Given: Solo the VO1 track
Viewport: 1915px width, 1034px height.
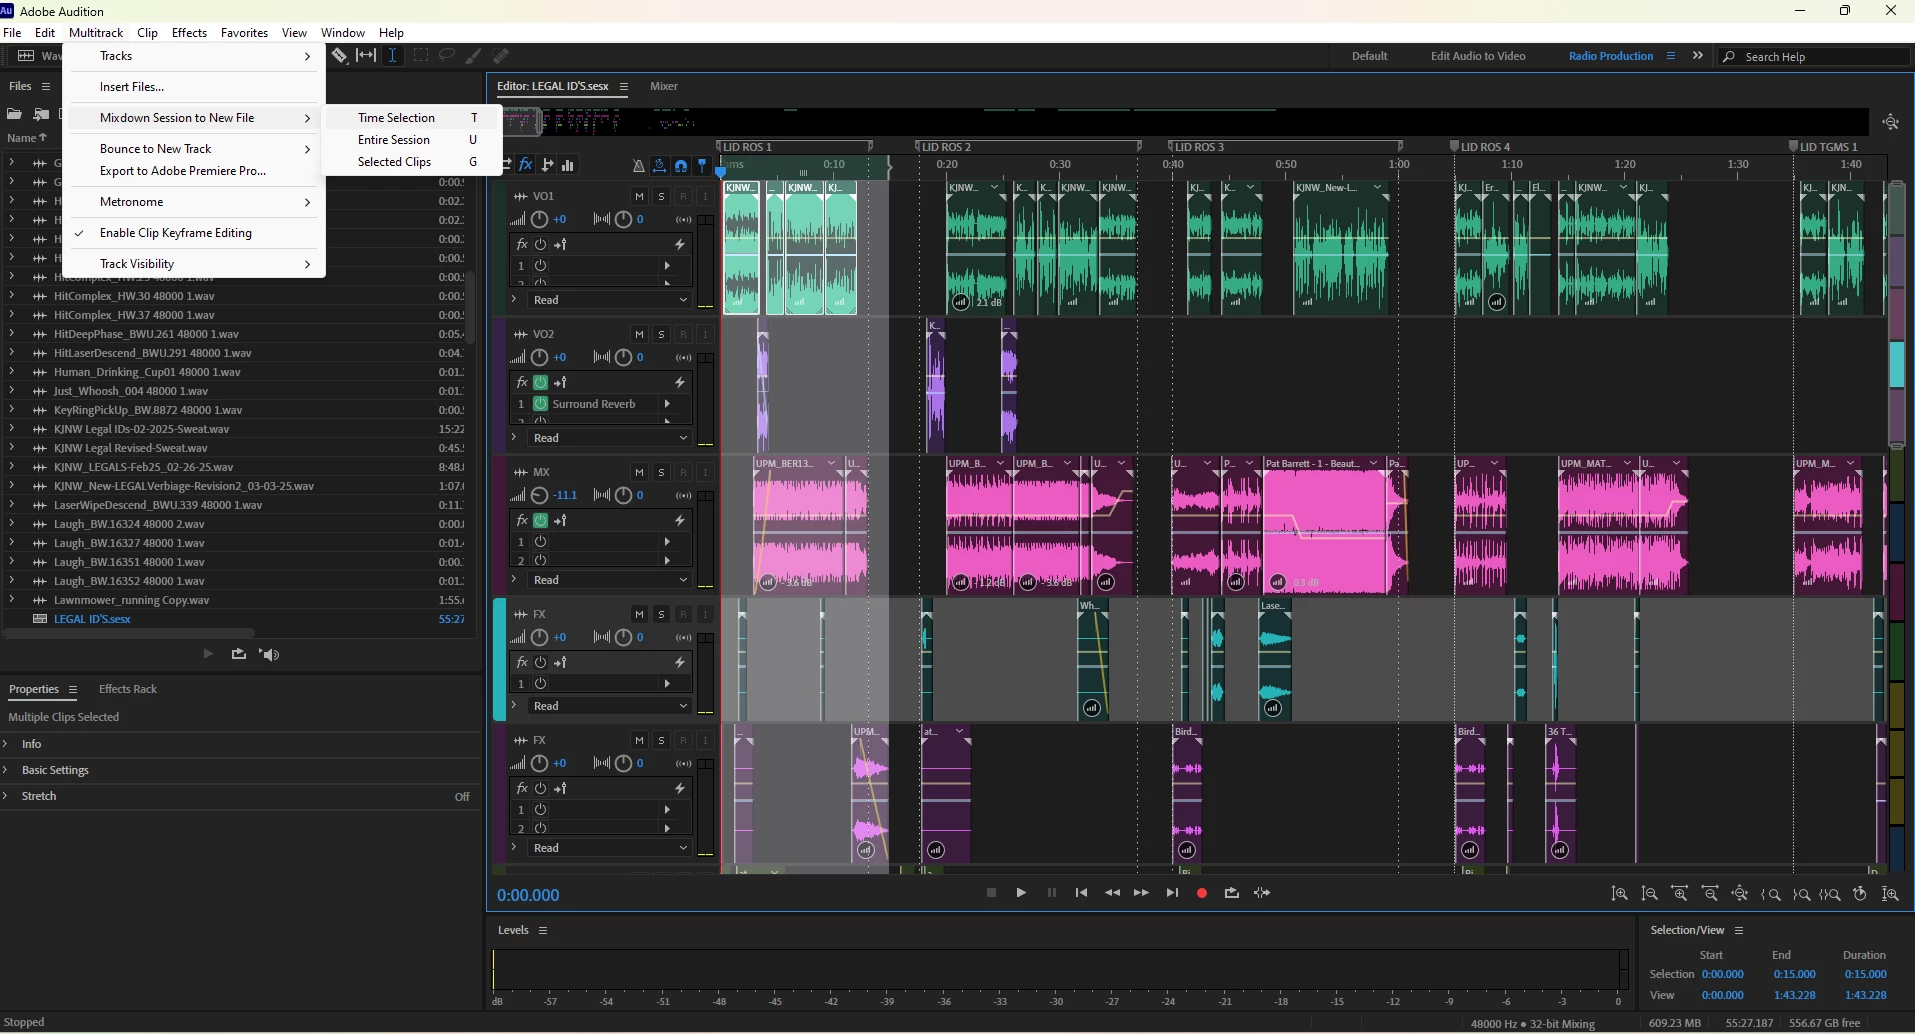Looking at the screenshot, I should 661,196.
